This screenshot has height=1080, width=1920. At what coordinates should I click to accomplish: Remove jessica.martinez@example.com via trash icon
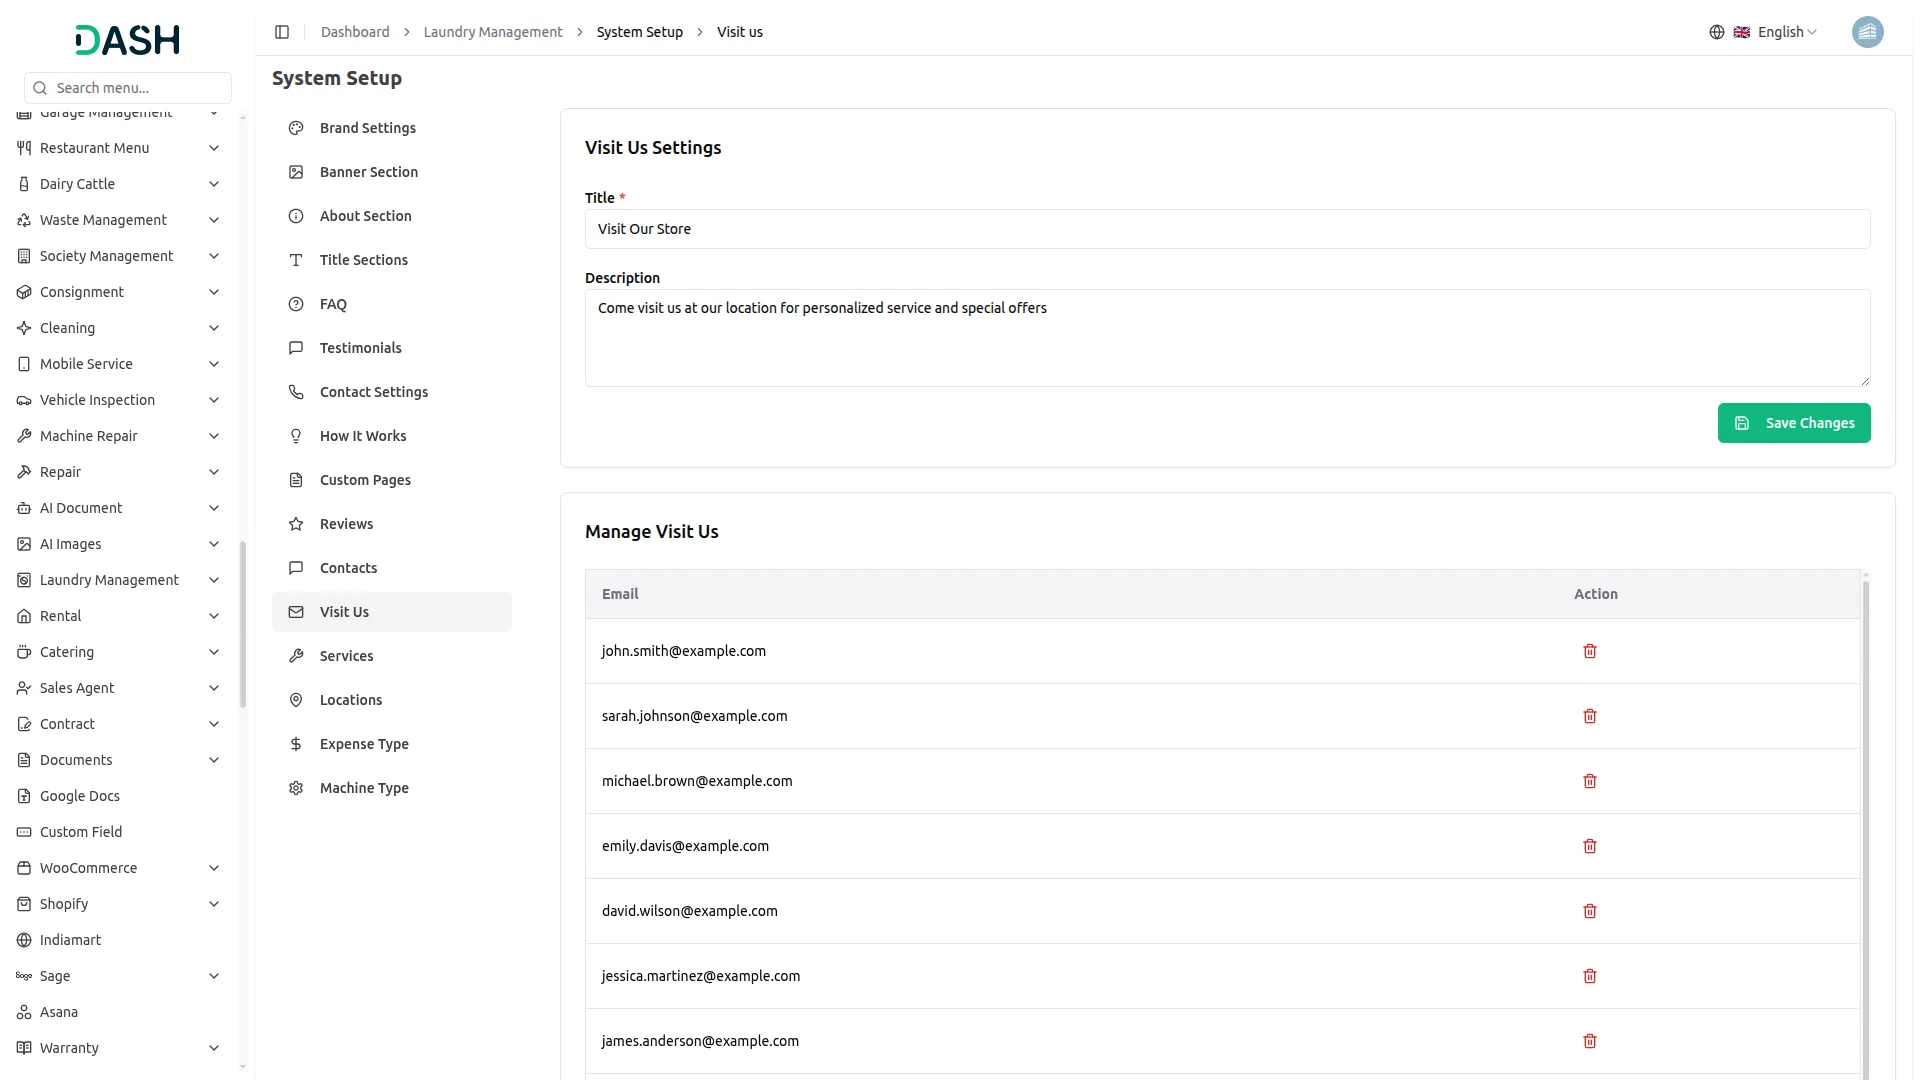1590,976
